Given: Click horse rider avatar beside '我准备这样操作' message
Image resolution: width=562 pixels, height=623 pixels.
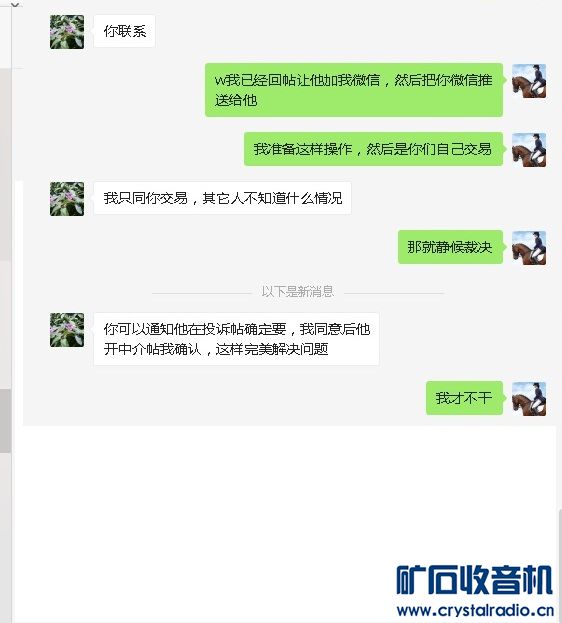Looking at the screenshot, I should coord(529,150).
